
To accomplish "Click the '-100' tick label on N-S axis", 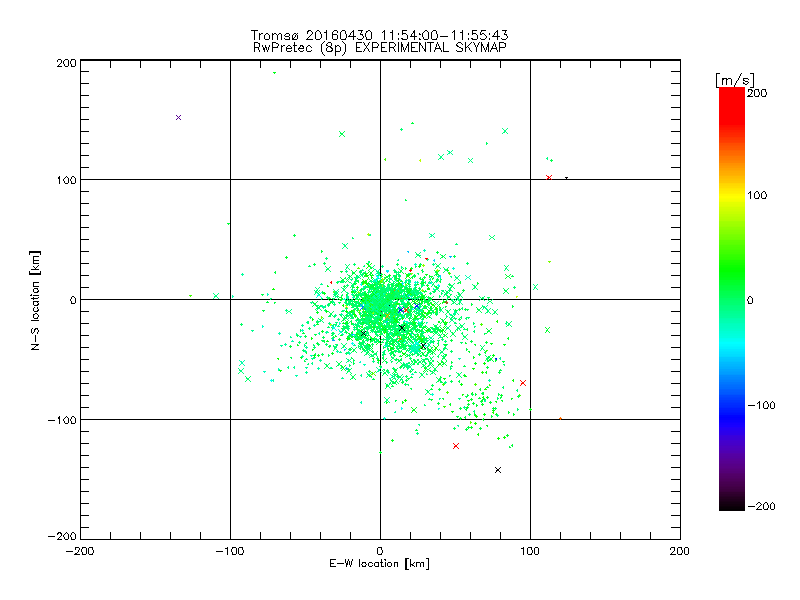I will click(62, 420).
